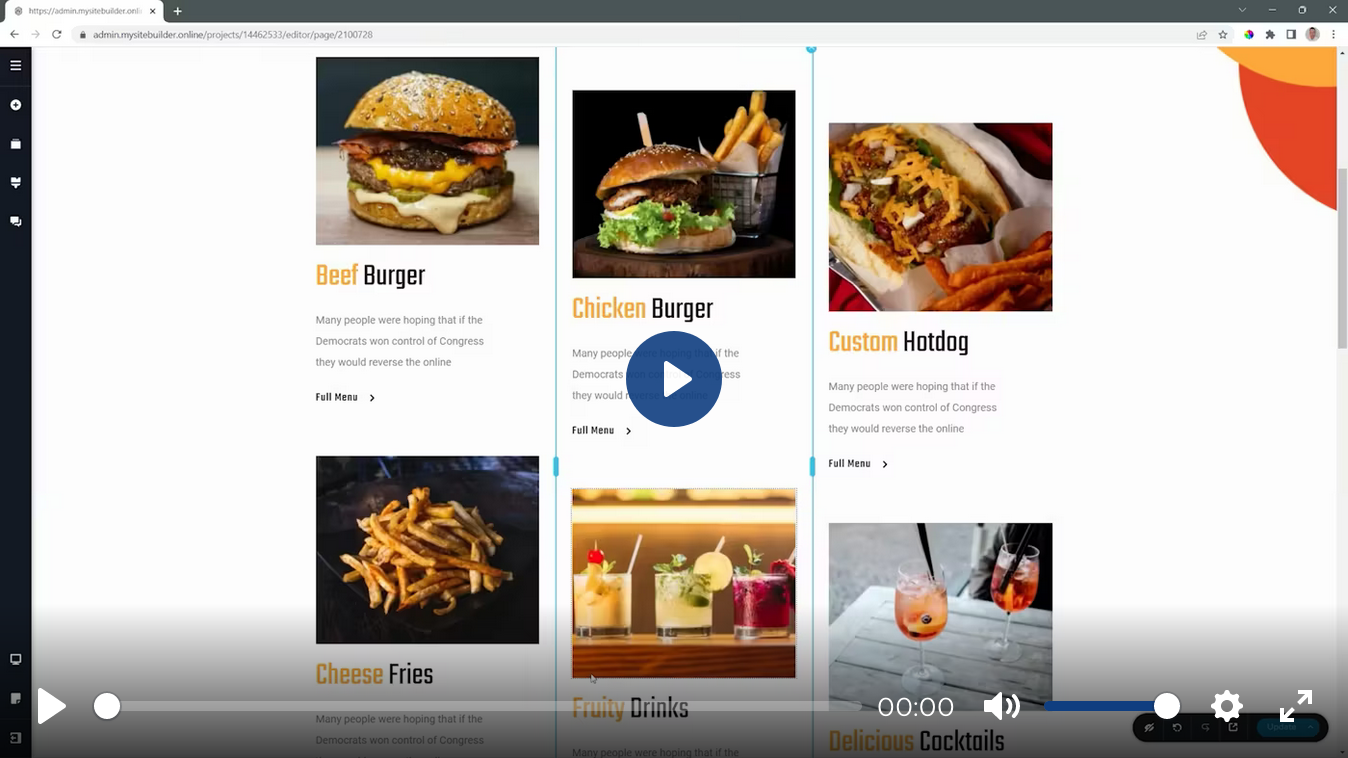Select the admin.mysitebuilder.online browser tab
Image resolution: width=1348 pixels, height=758 pixels.
[x=82, y=11]
